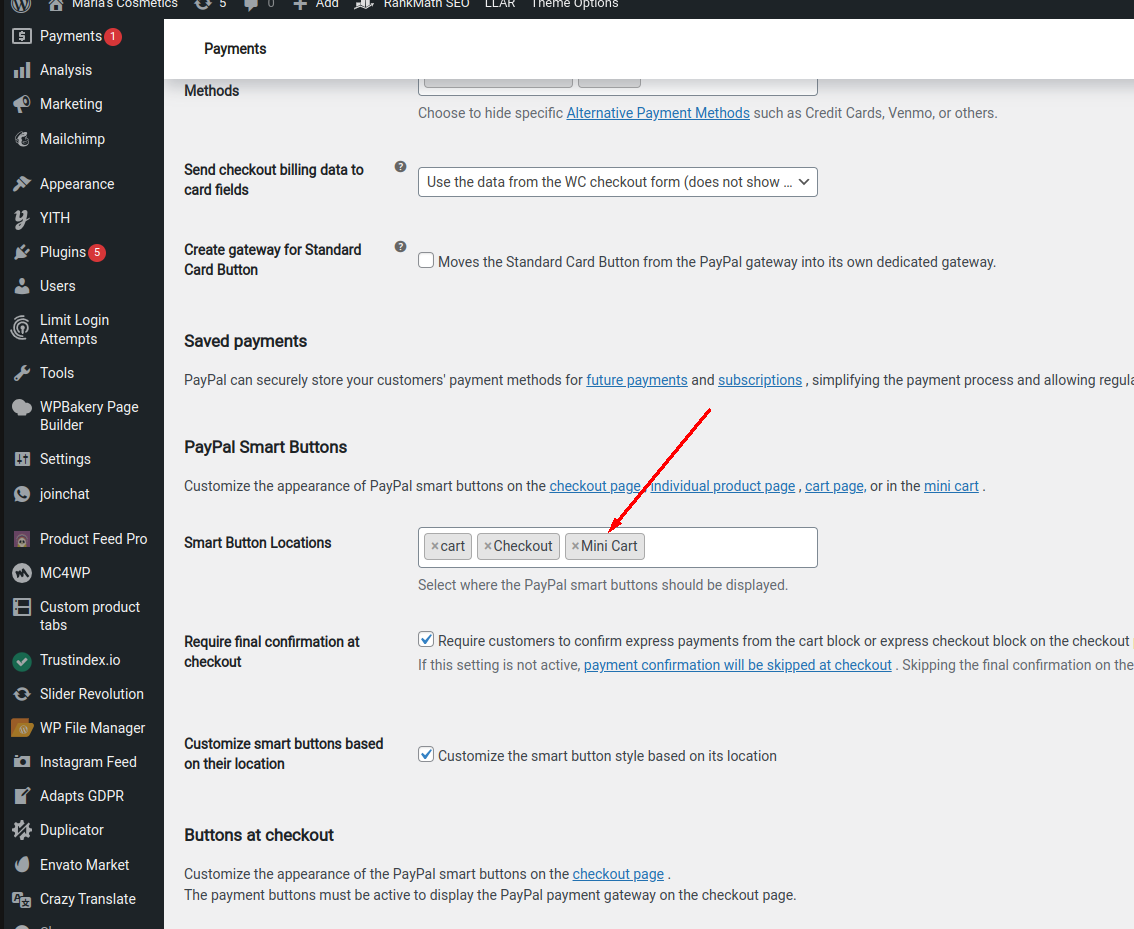Click the RankMath SEO admin bar item
This screenshot has width=1134, height=929.
pos(413,4)
